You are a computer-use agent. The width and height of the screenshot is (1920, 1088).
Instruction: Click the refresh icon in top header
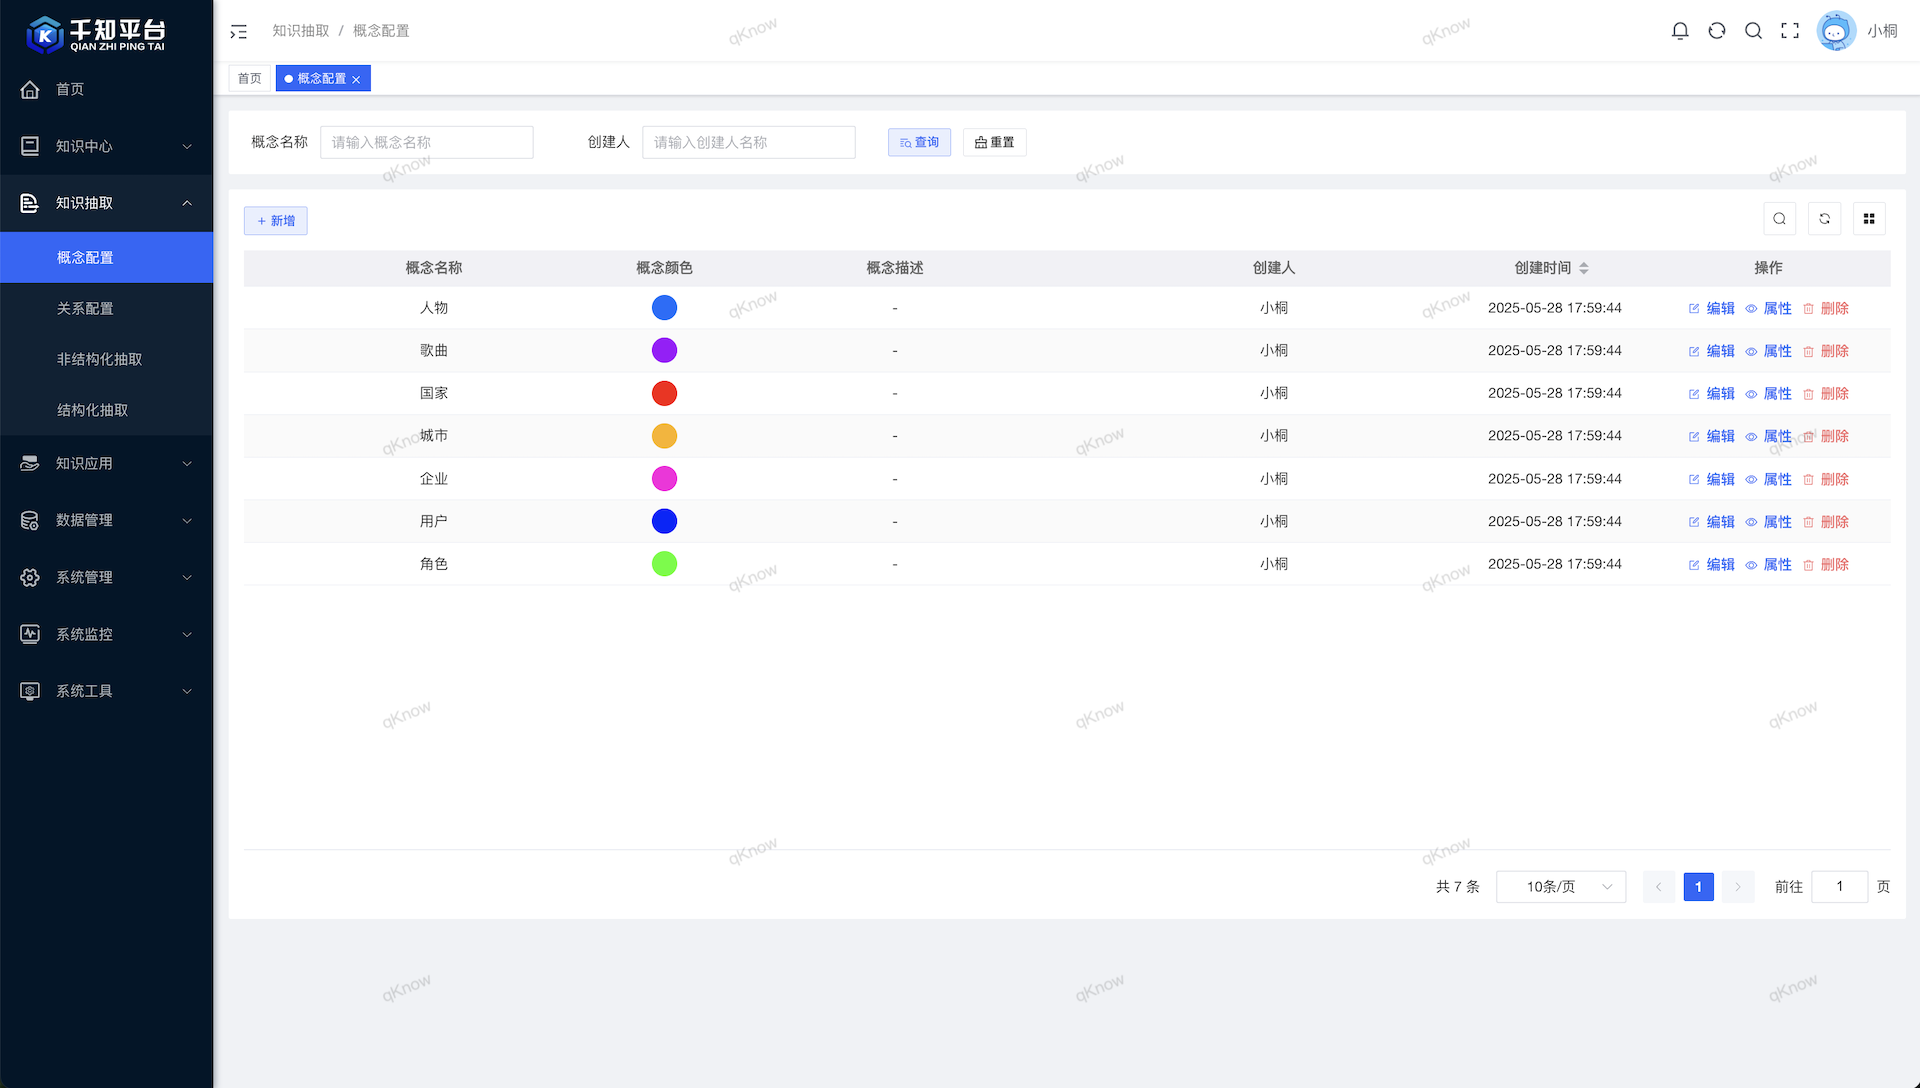pyautogui.click(x=1717, y=31)
